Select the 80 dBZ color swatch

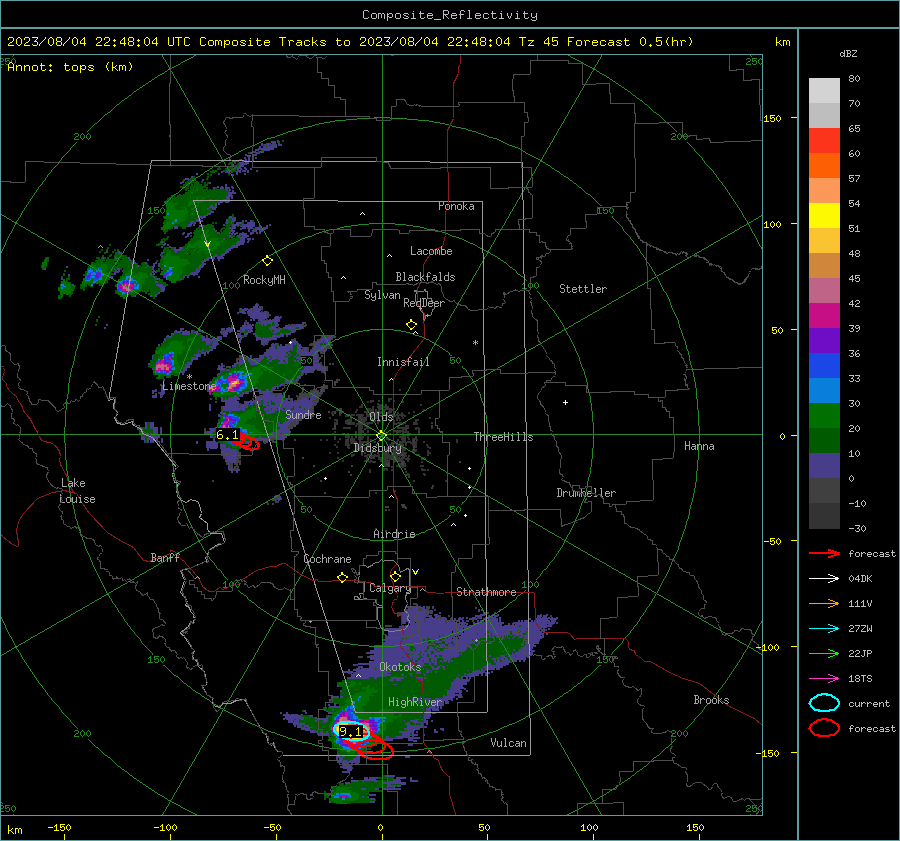(824, 90)
